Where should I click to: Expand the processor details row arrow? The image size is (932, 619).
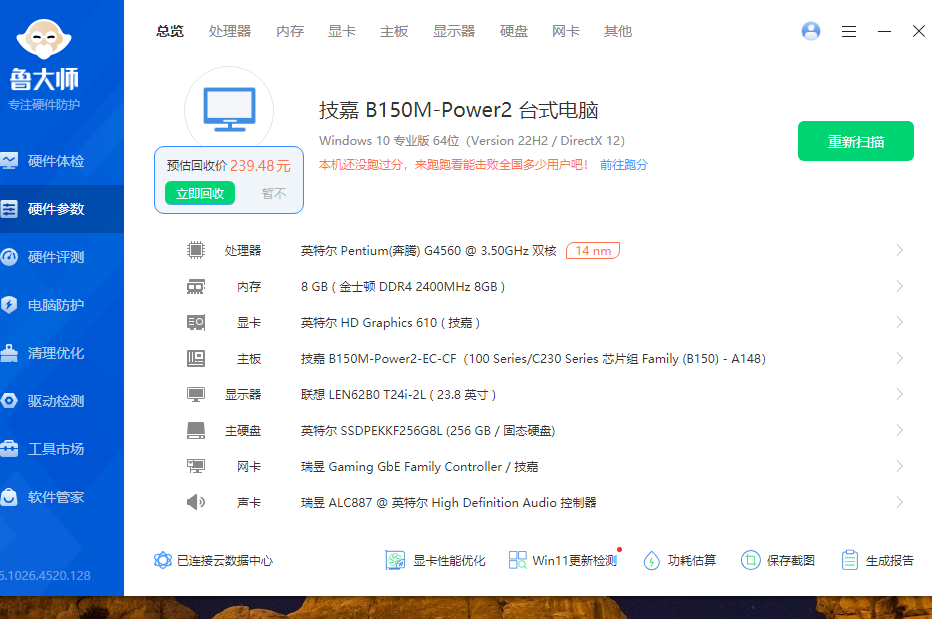click(899, 251)
